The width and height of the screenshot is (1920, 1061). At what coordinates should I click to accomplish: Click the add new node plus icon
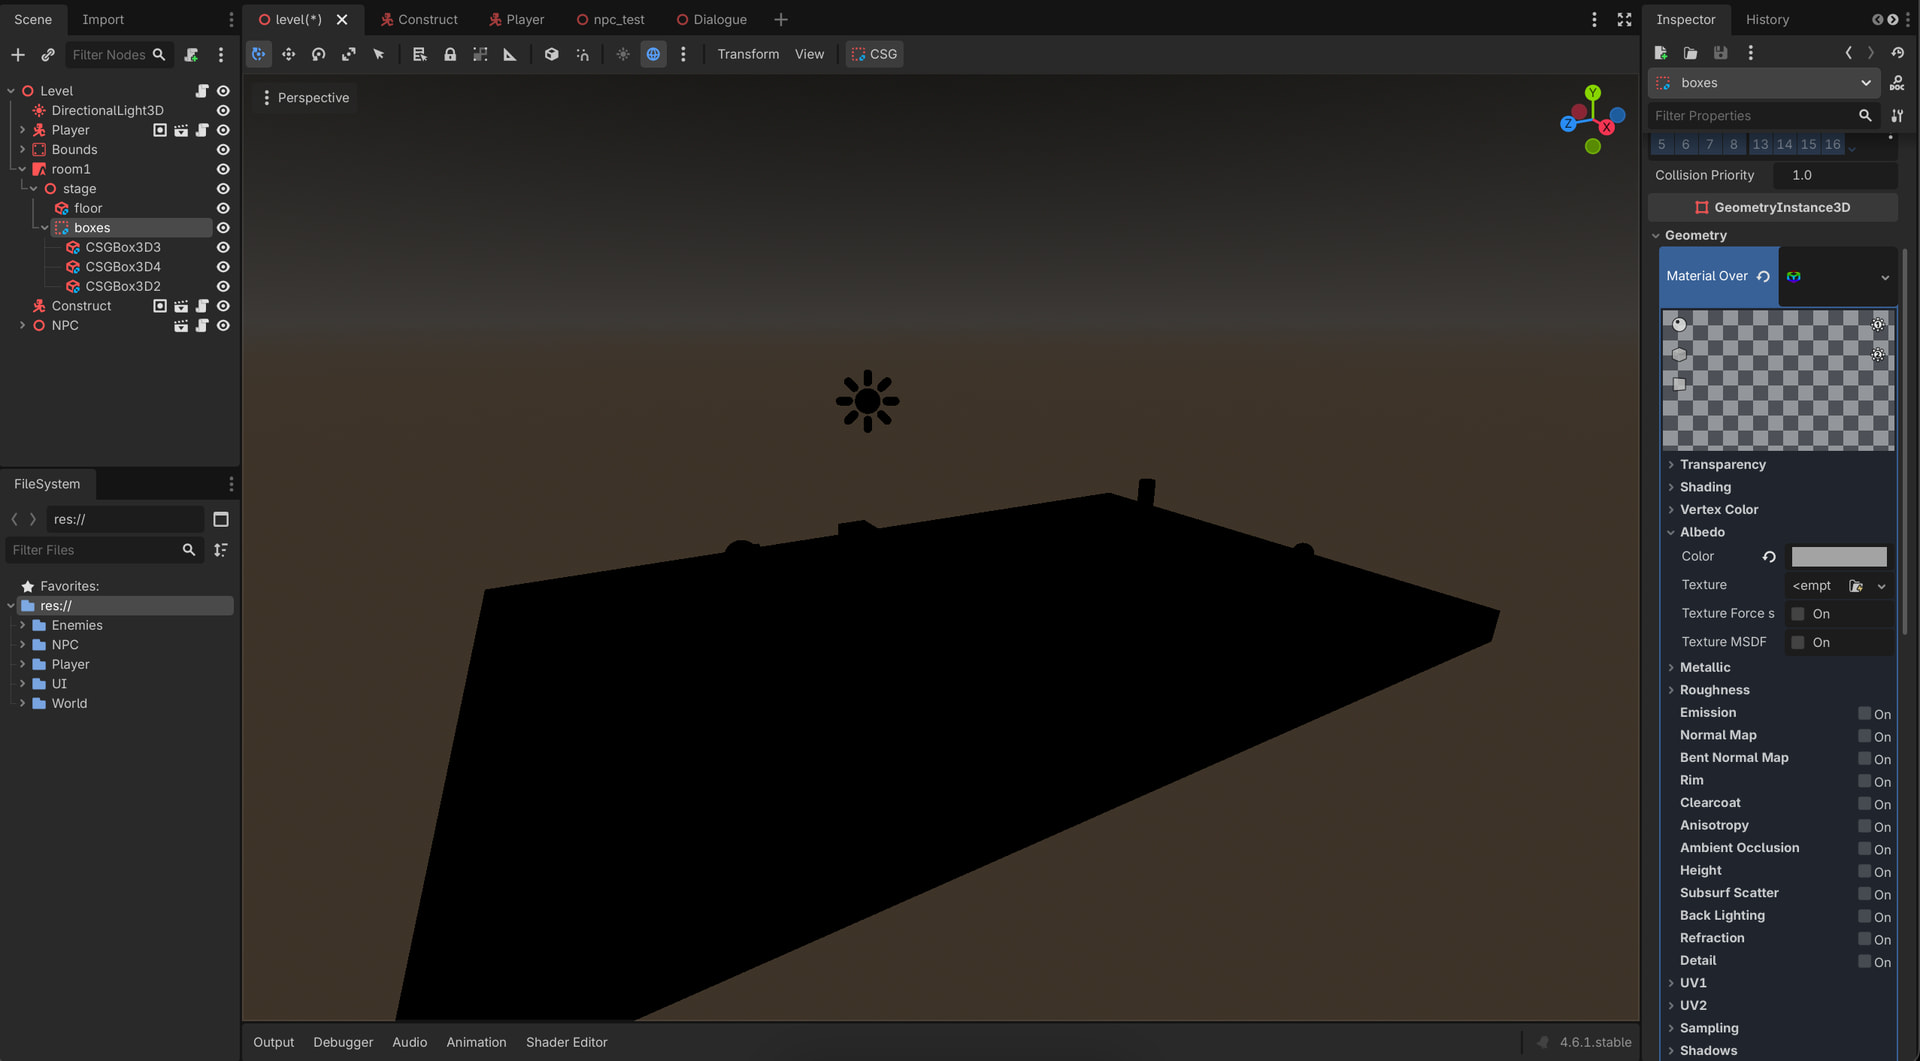pos(17,54)
